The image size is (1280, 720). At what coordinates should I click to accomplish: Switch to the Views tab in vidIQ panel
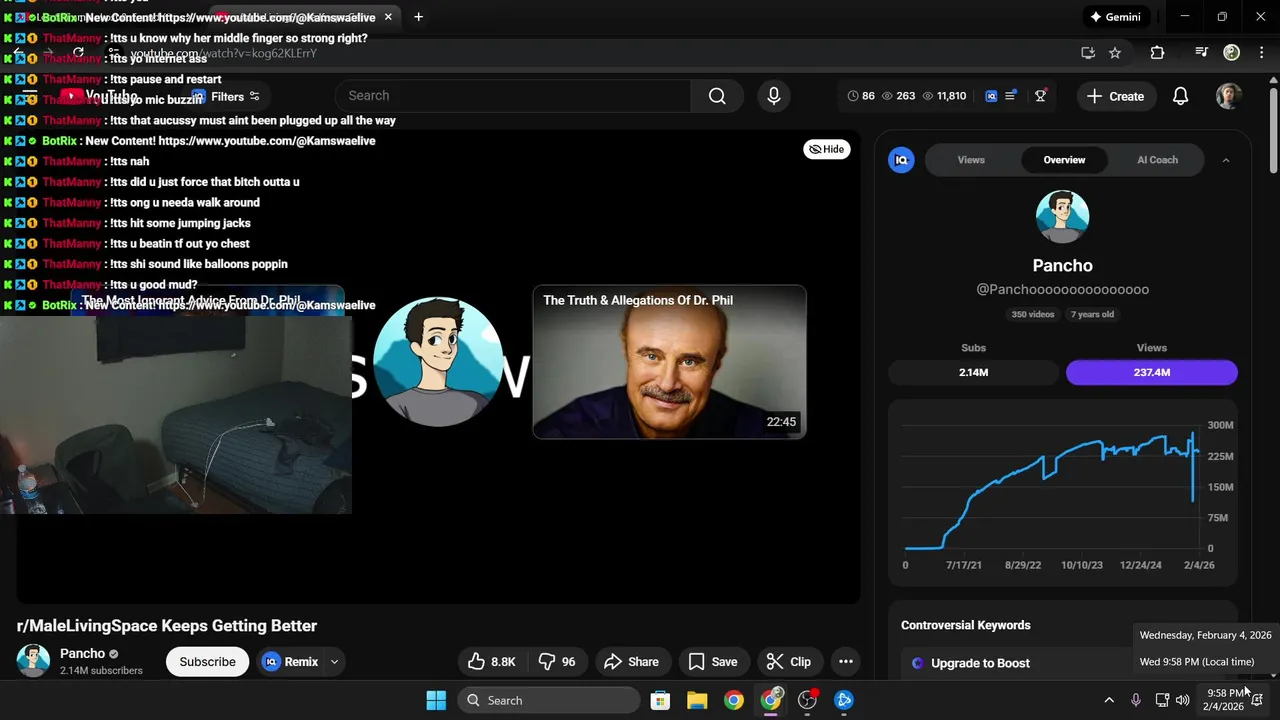point(971,160)
